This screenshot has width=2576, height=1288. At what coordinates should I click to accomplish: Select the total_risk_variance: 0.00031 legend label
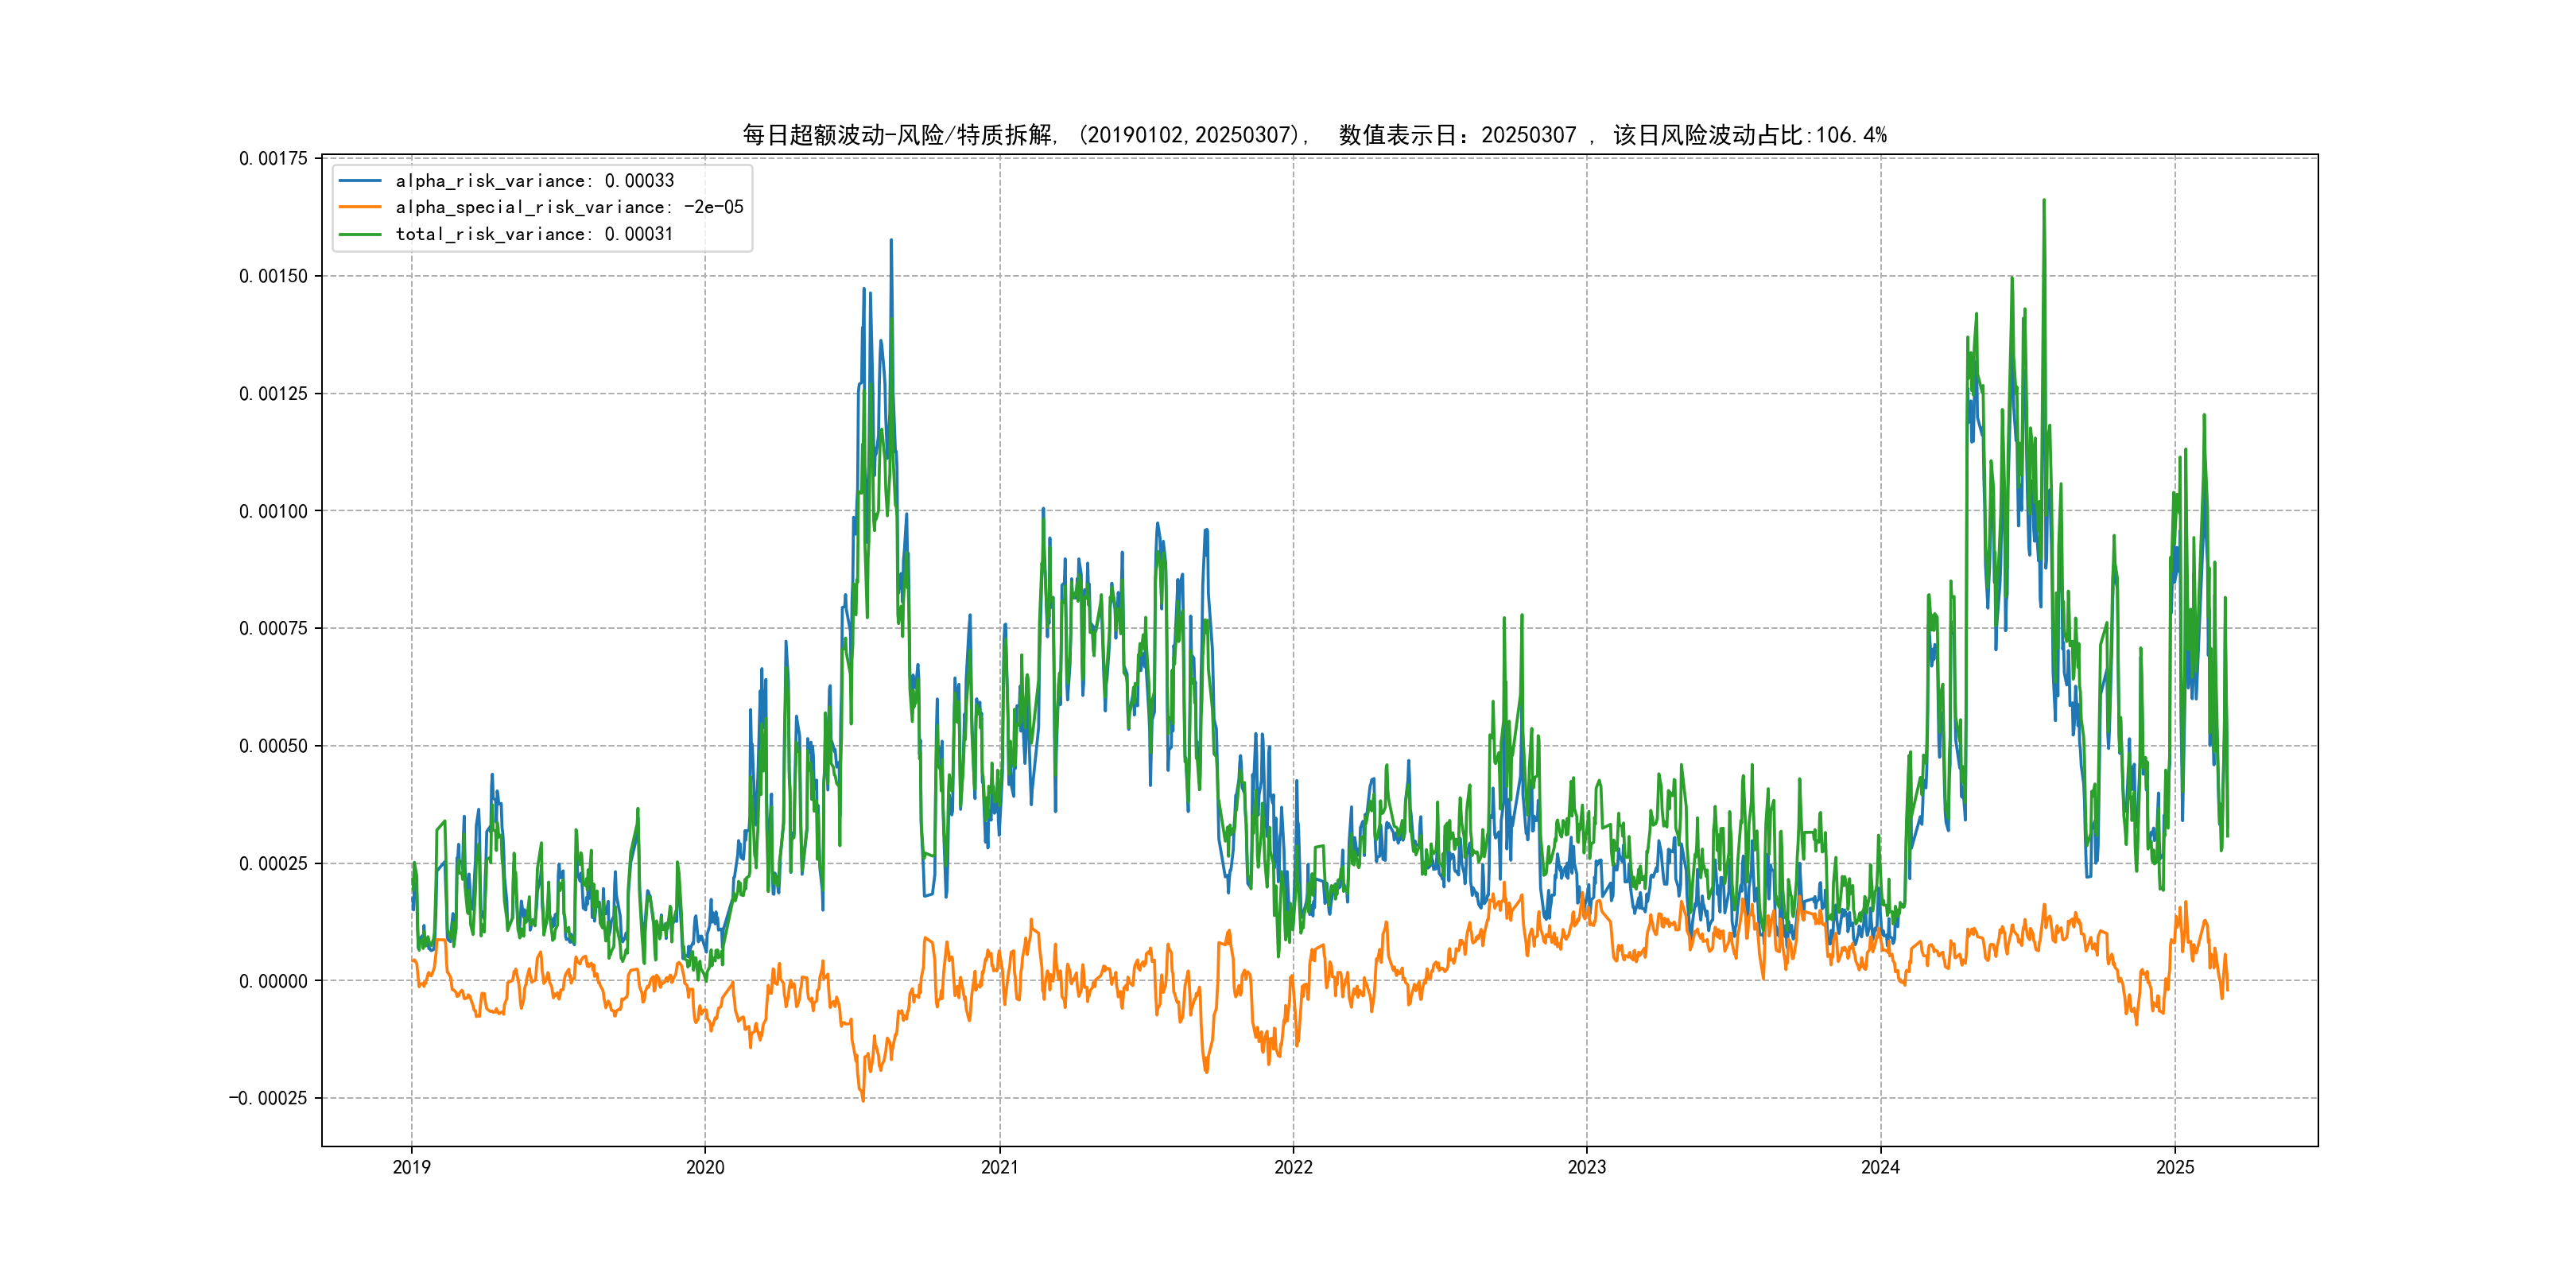pos(534,234)
